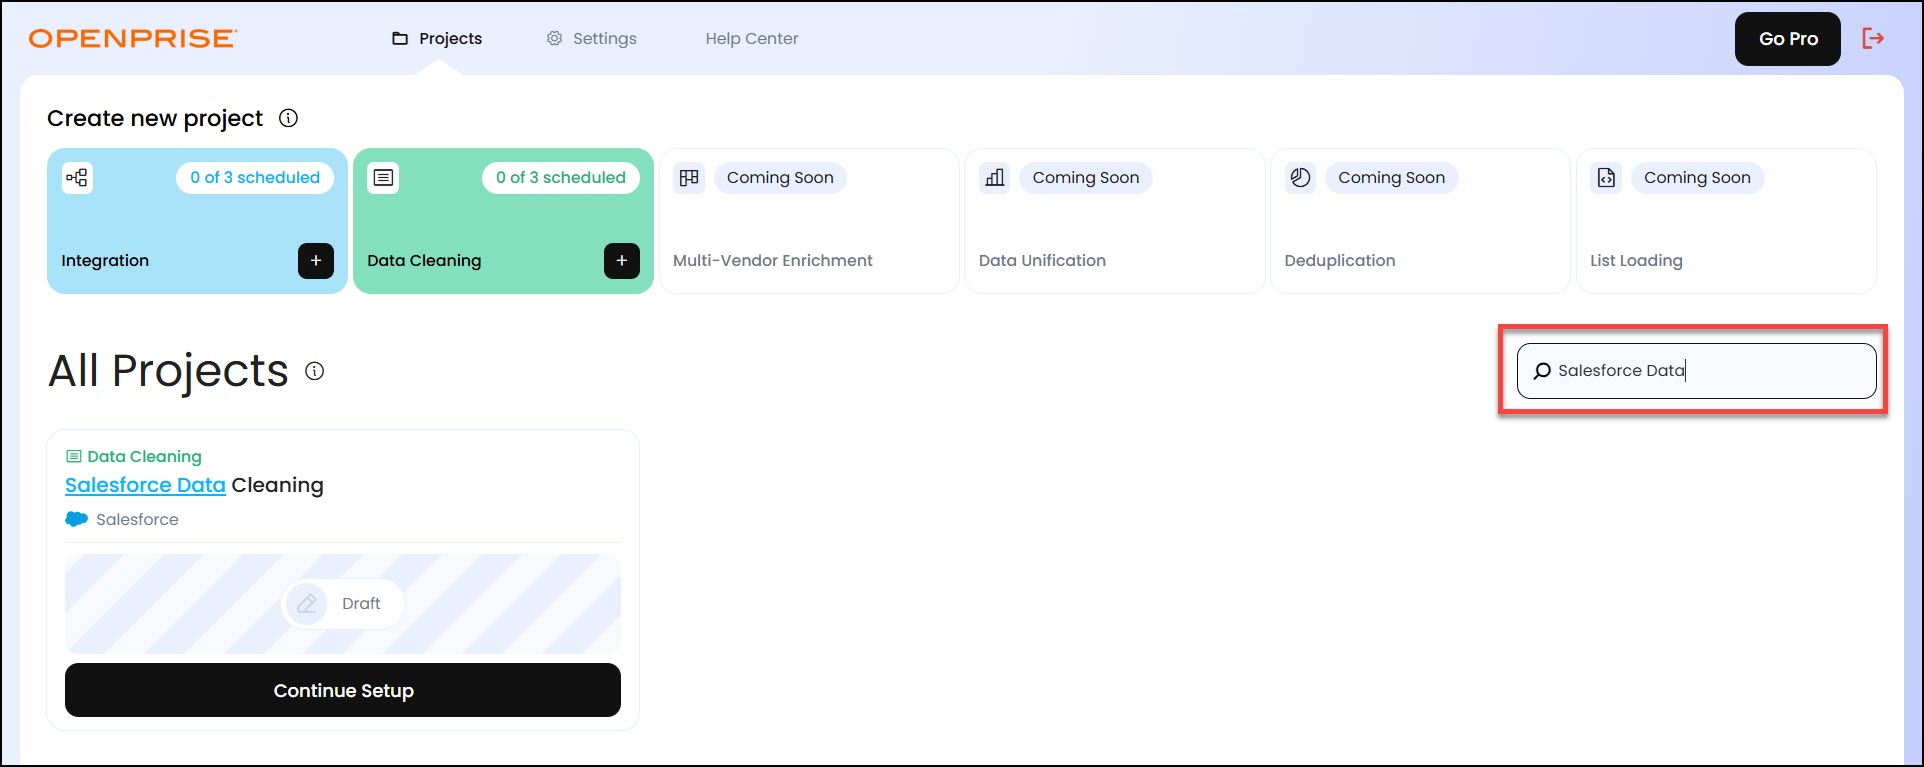
Task: Click the Data Cleaning card title
Action: [424, 261]
